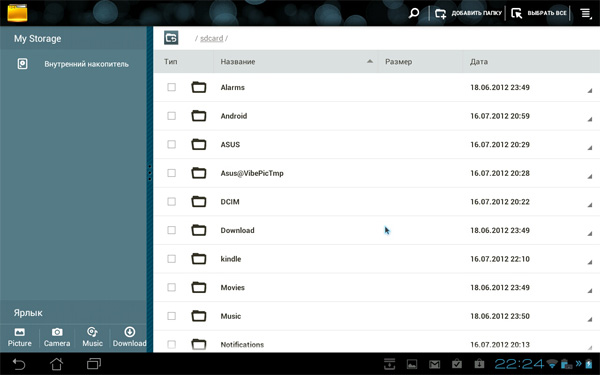Click the ВЫБРАТЬ ВСЕ button
600x375 pixels.
(x=539, y=13)
